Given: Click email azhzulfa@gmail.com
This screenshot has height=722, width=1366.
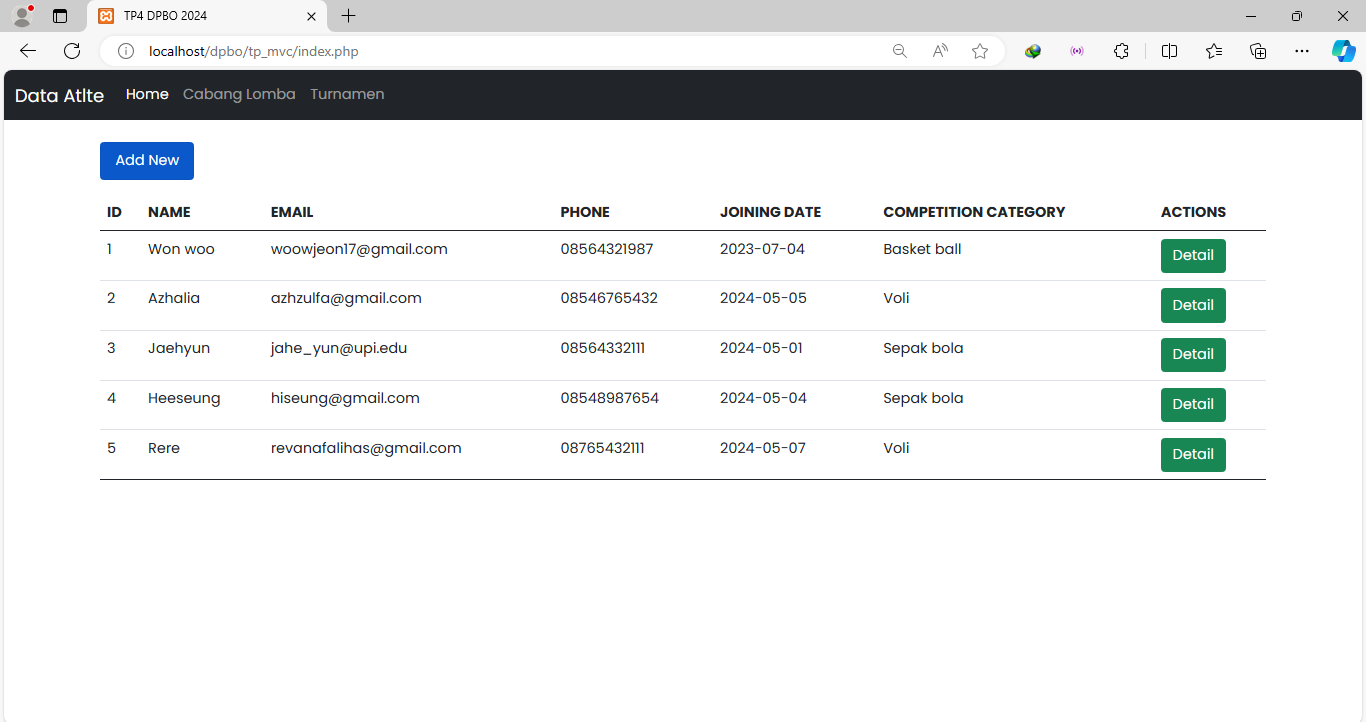Looking at the screenshot, I should (346, 298).
